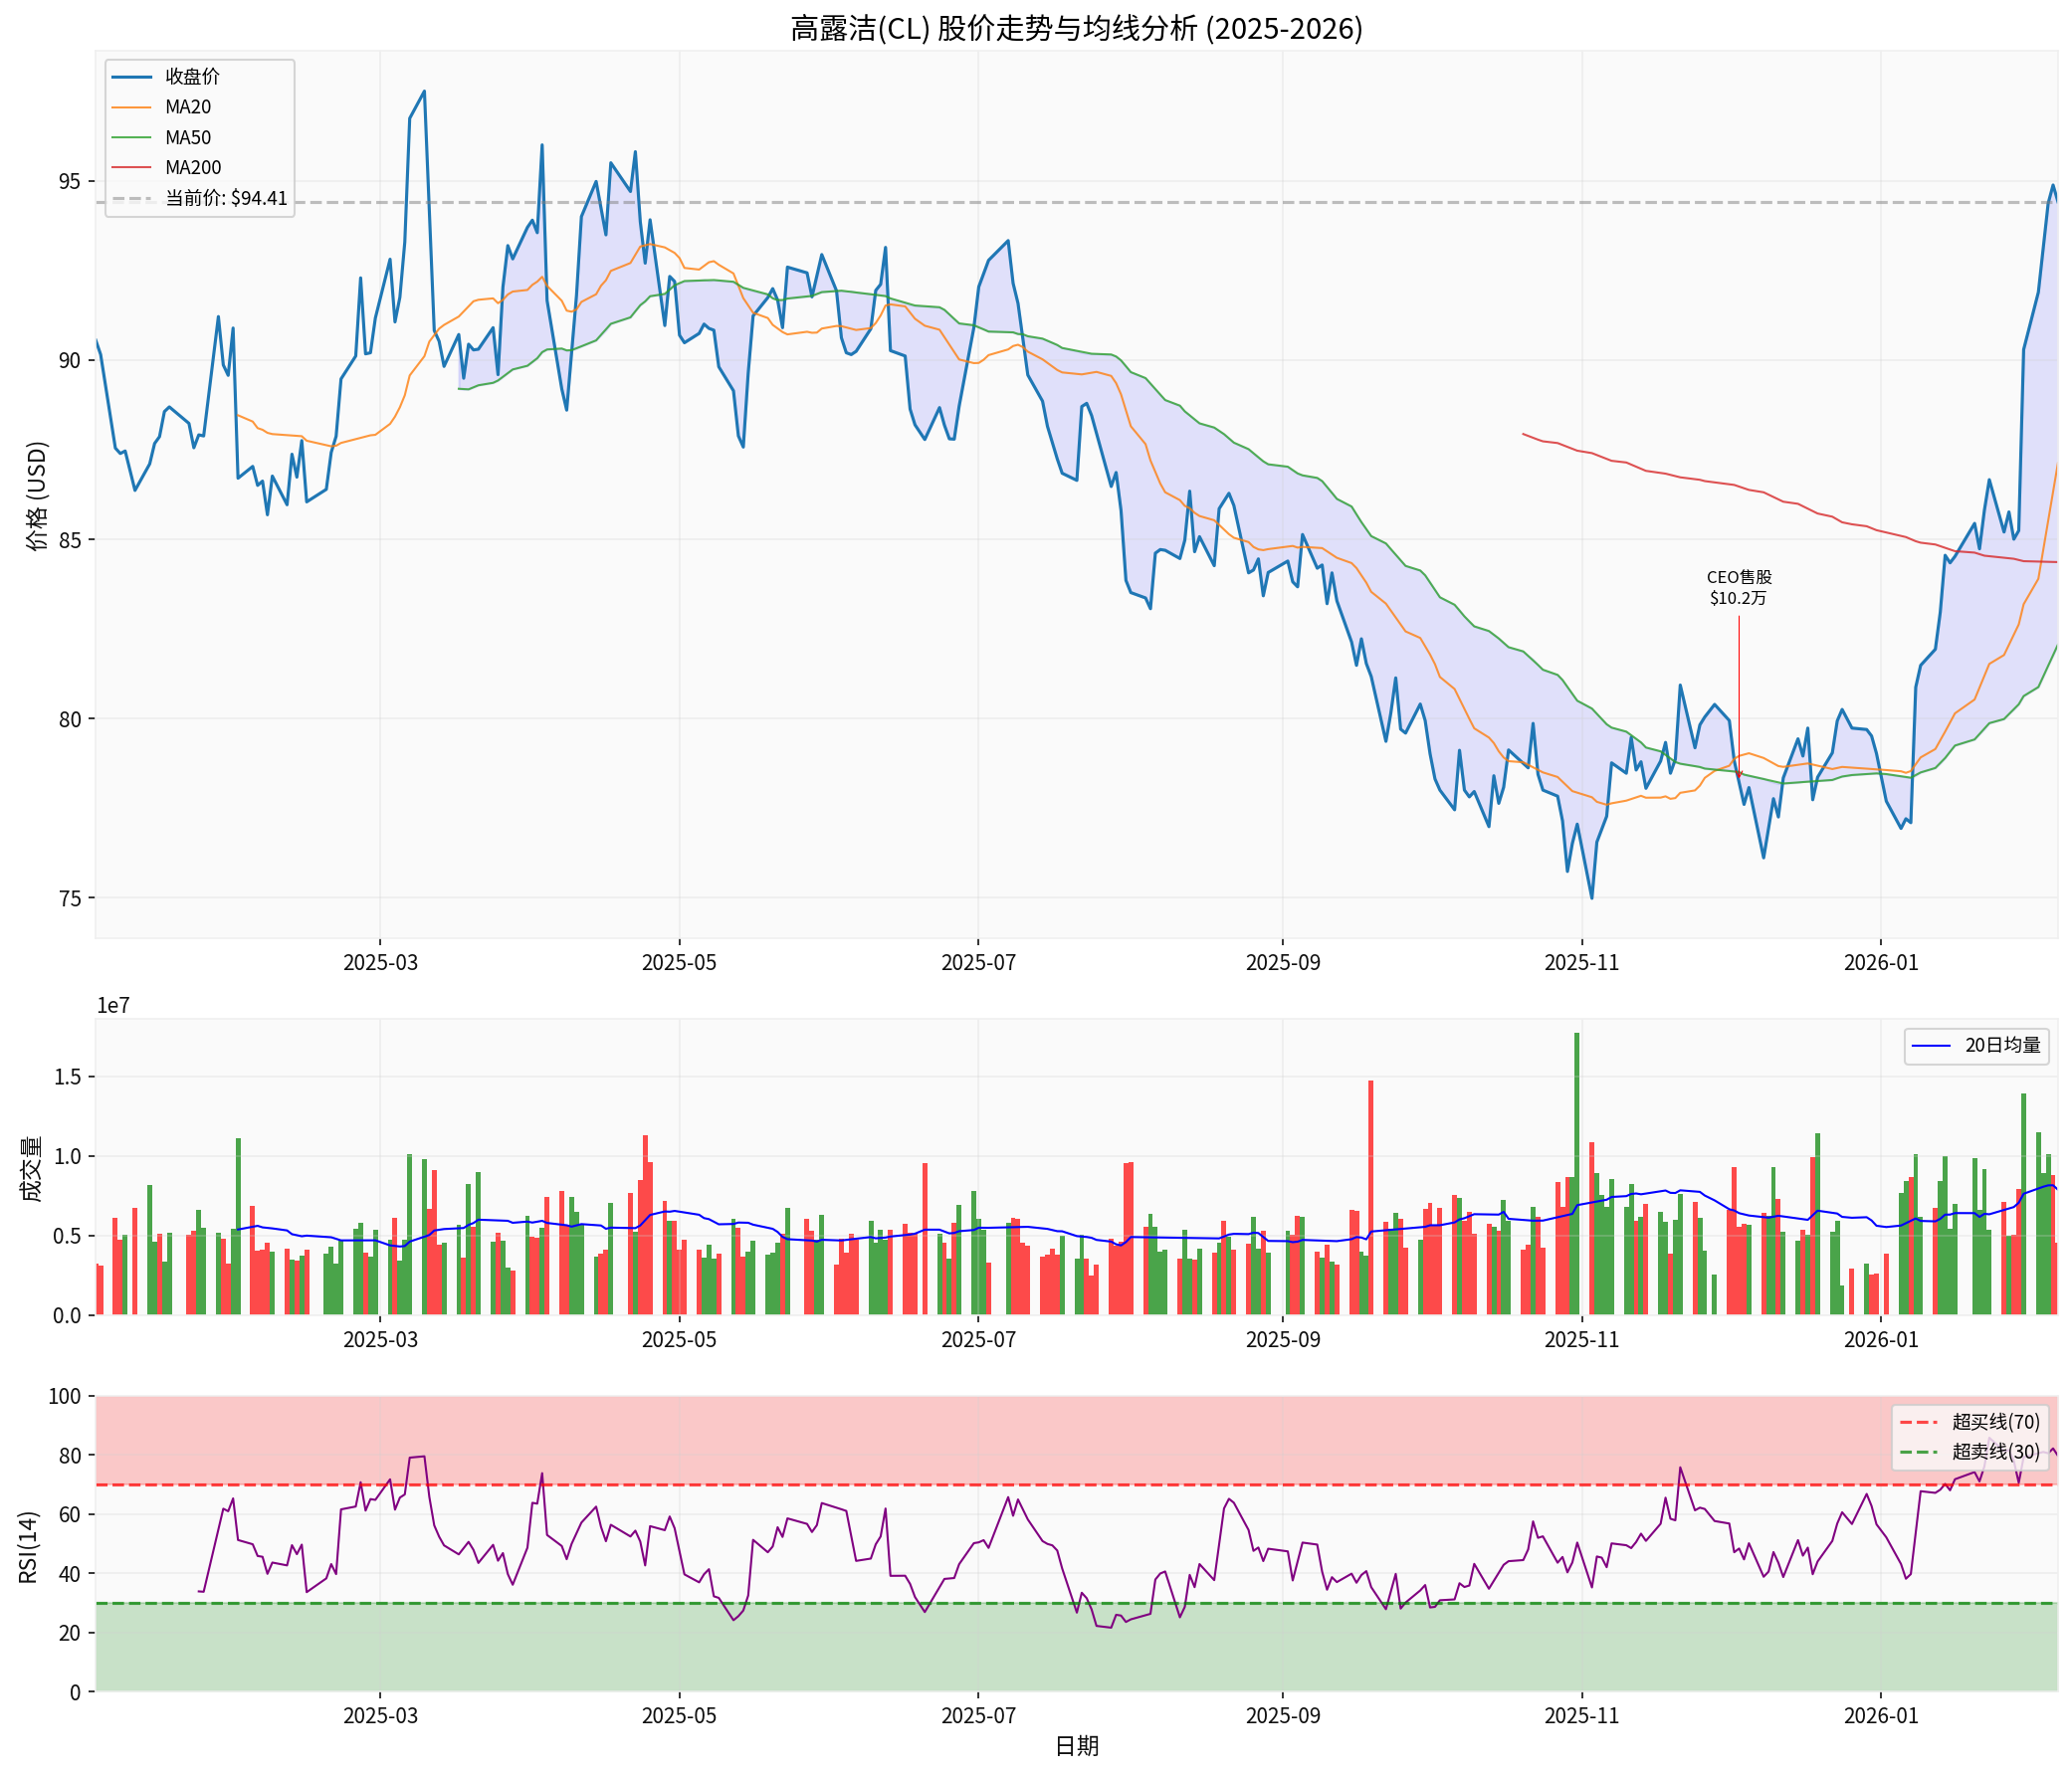Click the MA20 legend label
This screenshot has height=1774, width=2072.
188,107
